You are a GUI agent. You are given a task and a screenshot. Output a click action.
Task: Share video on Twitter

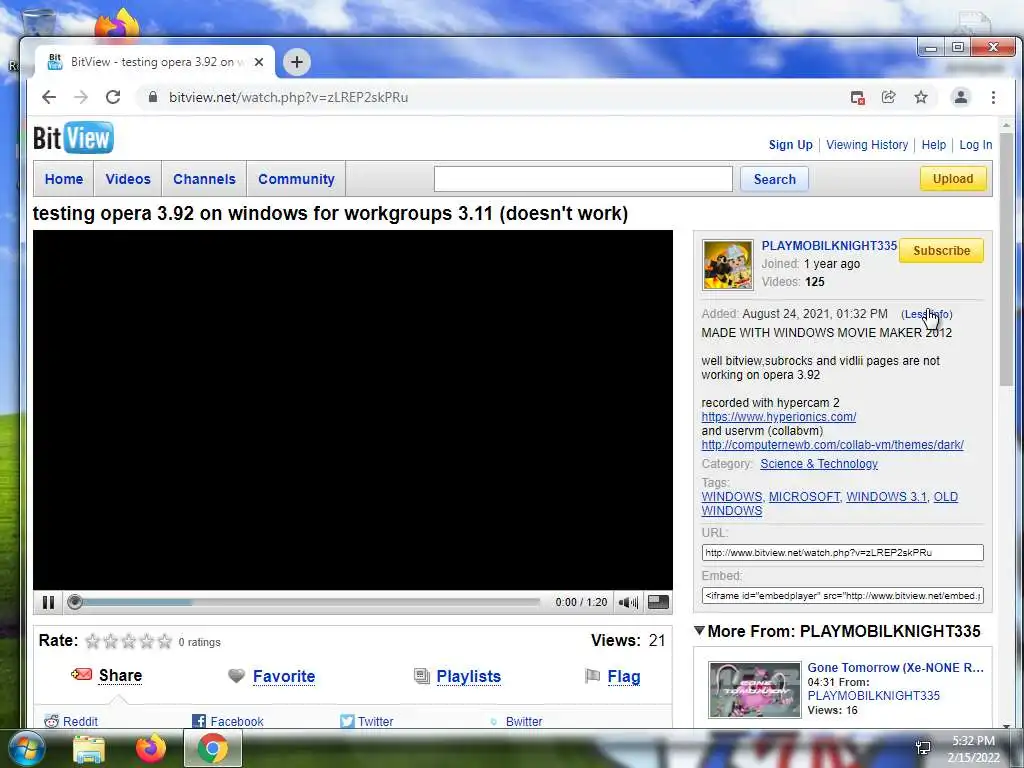(376, 722)
